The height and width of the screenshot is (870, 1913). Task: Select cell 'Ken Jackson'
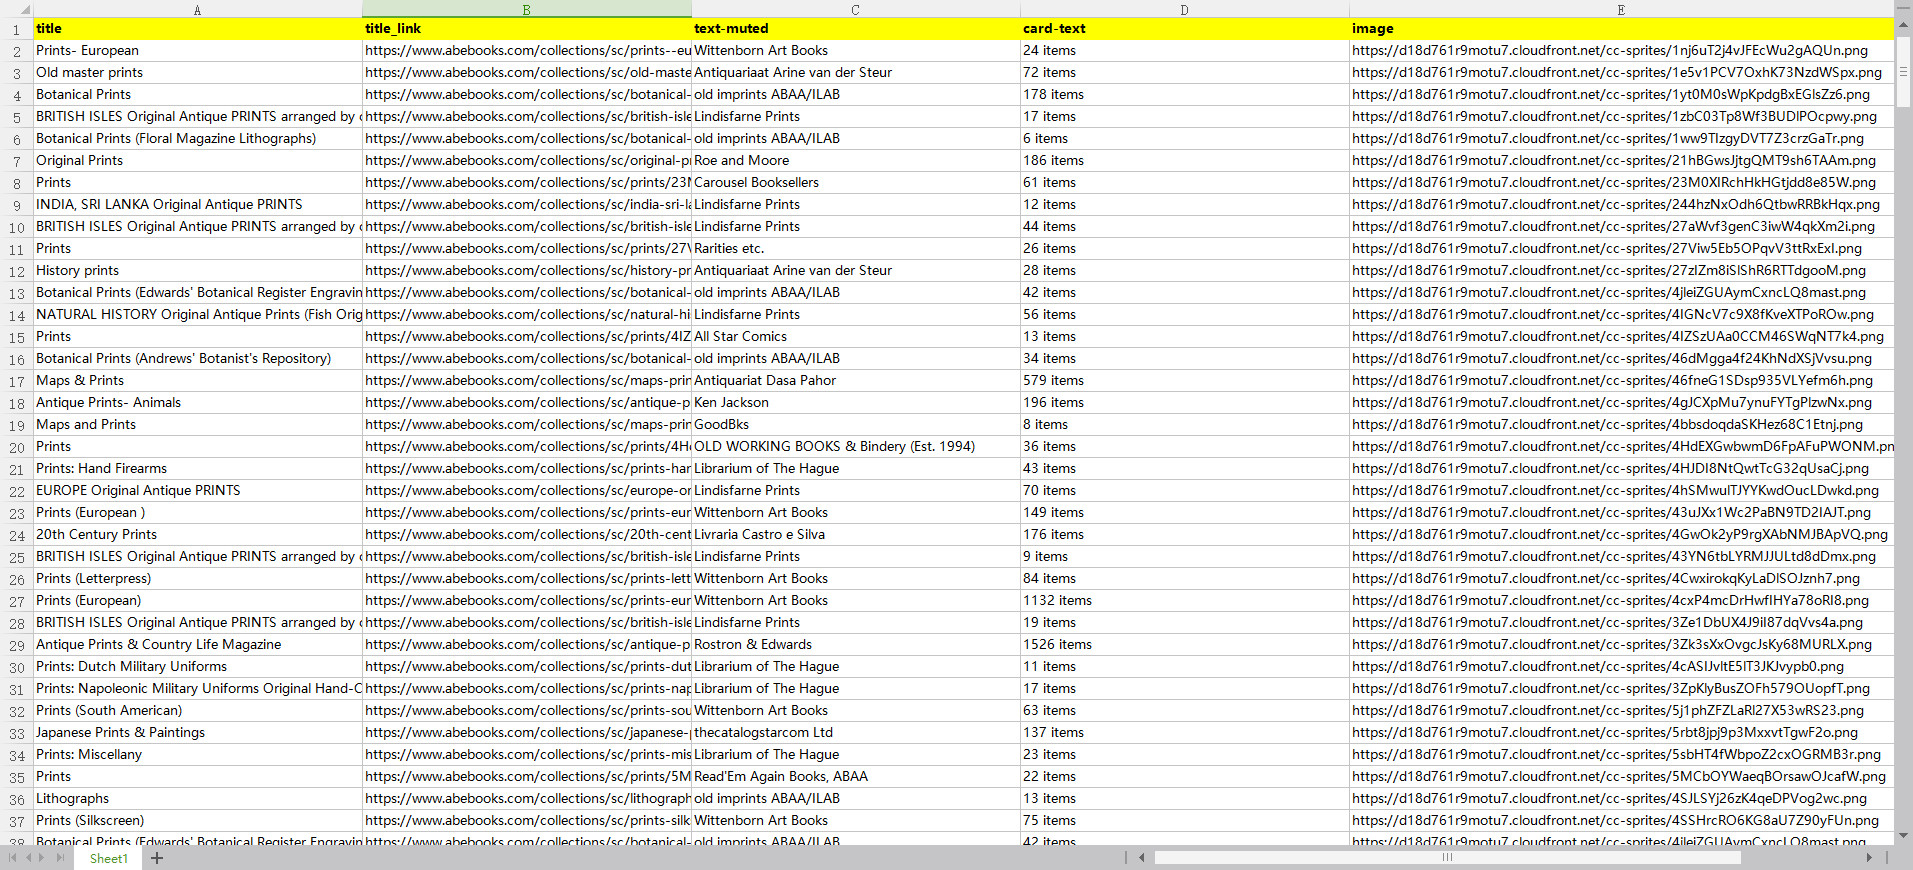855,403
